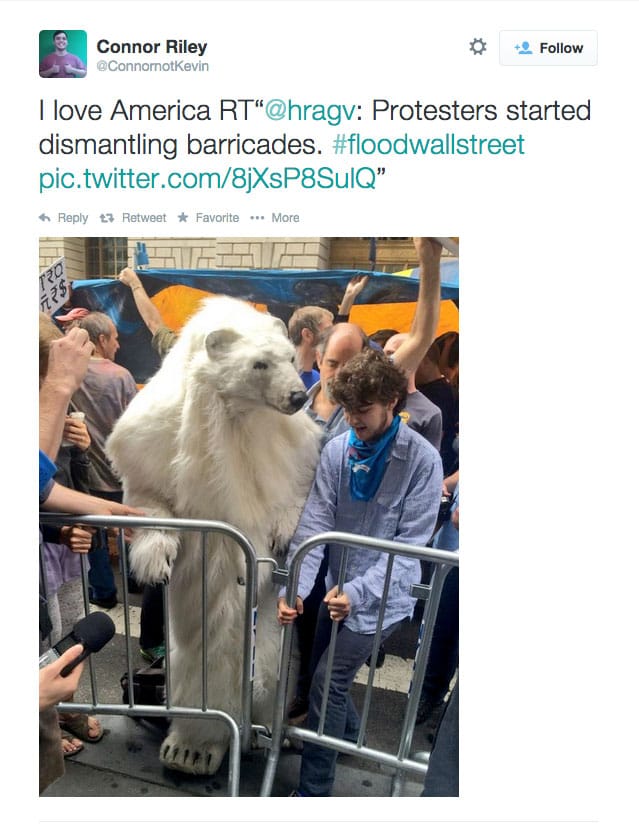Click the Retweet arrows icon
Viewport: 639px width, 838px height.
(x=107, y=218)
